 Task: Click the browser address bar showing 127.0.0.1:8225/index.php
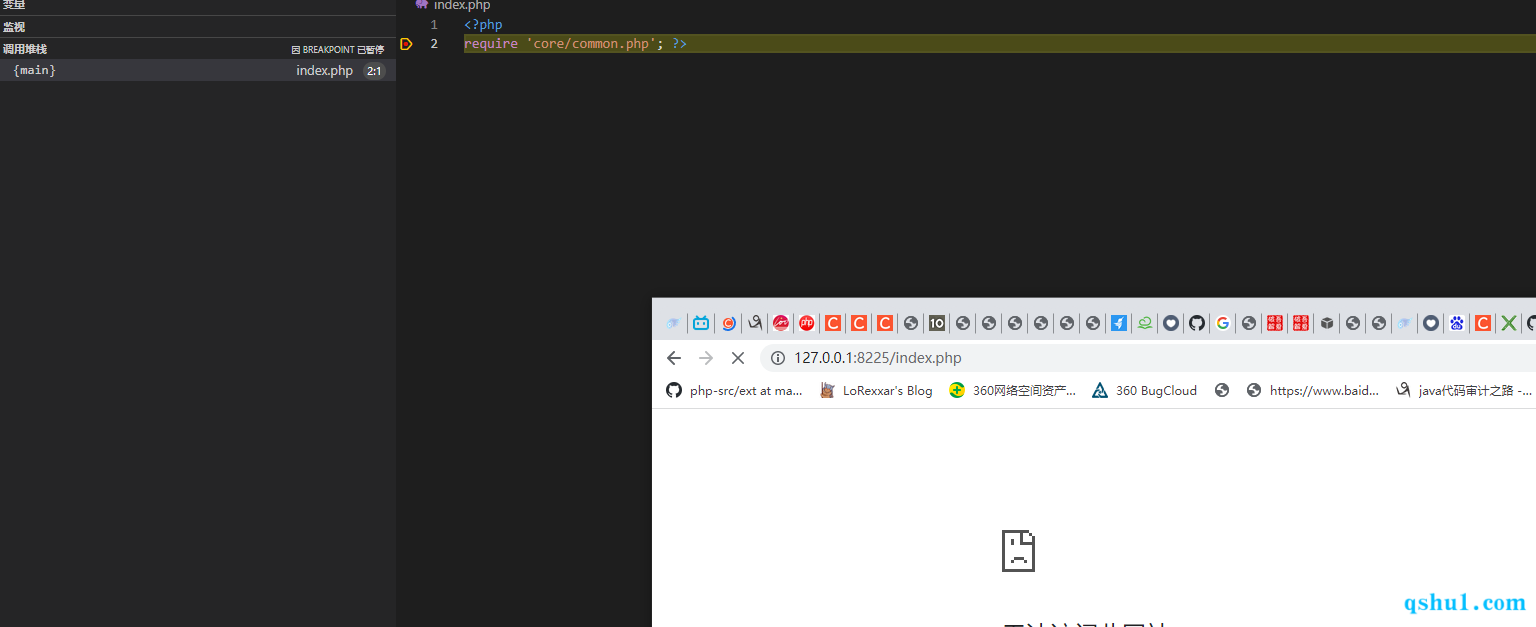(x=1150, y=358)
